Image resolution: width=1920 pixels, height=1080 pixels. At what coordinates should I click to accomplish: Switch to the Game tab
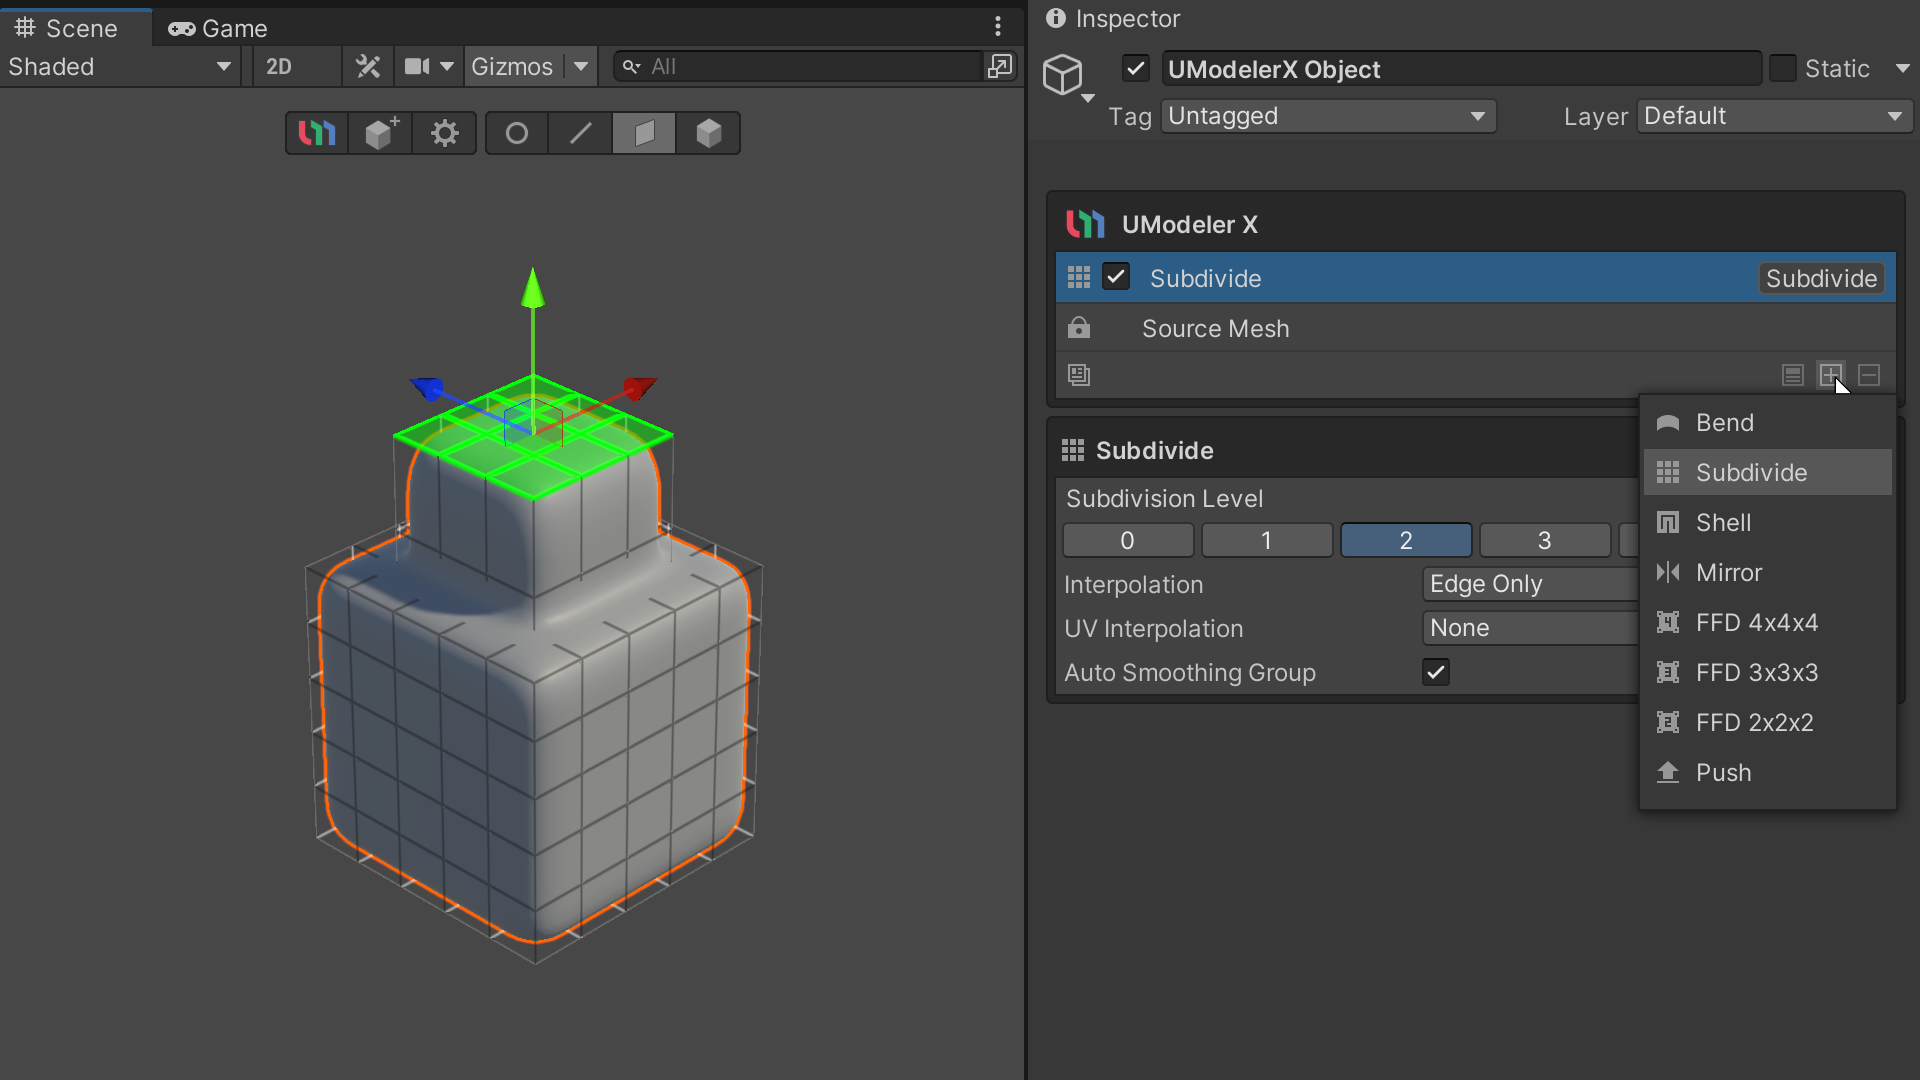click(218, 28)
